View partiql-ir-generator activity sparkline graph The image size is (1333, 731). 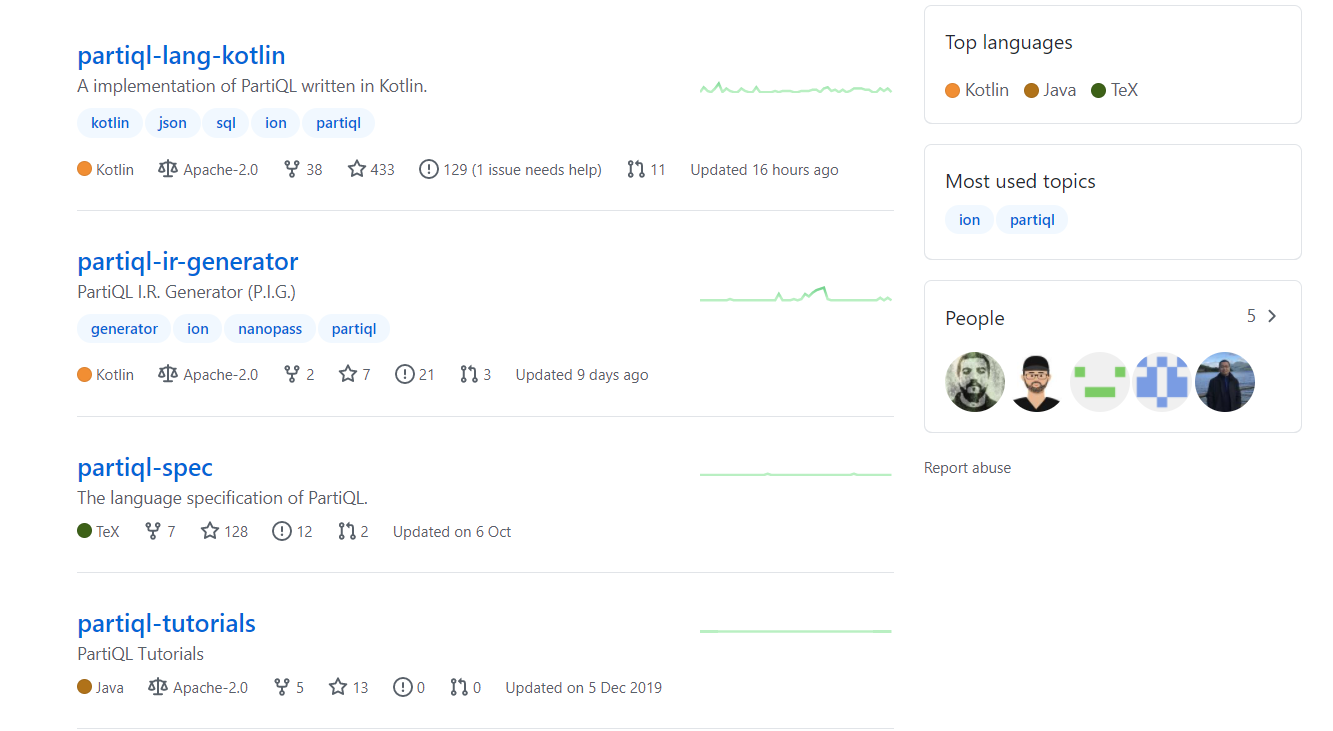[796, 294]
